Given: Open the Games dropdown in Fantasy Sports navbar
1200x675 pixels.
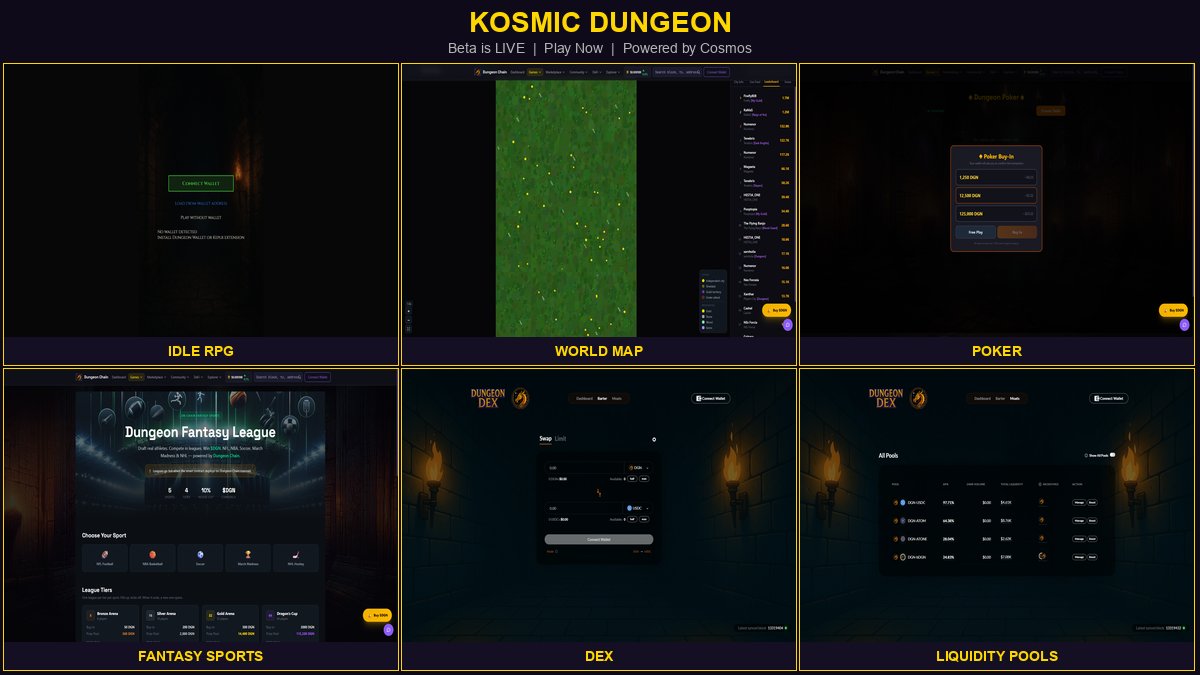Looking at the screenshot, I should point(136,377).
